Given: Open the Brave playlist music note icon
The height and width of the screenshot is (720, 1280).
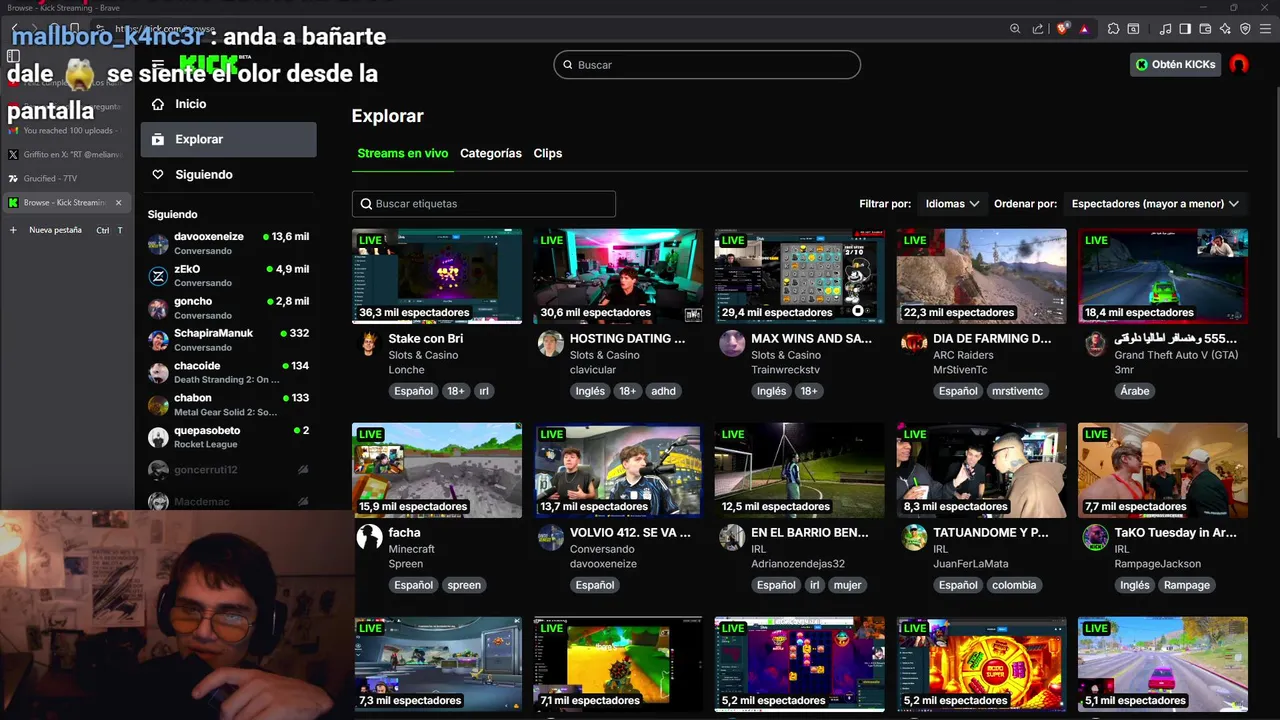Looking at the screenshot, I should pos(1165,29).
